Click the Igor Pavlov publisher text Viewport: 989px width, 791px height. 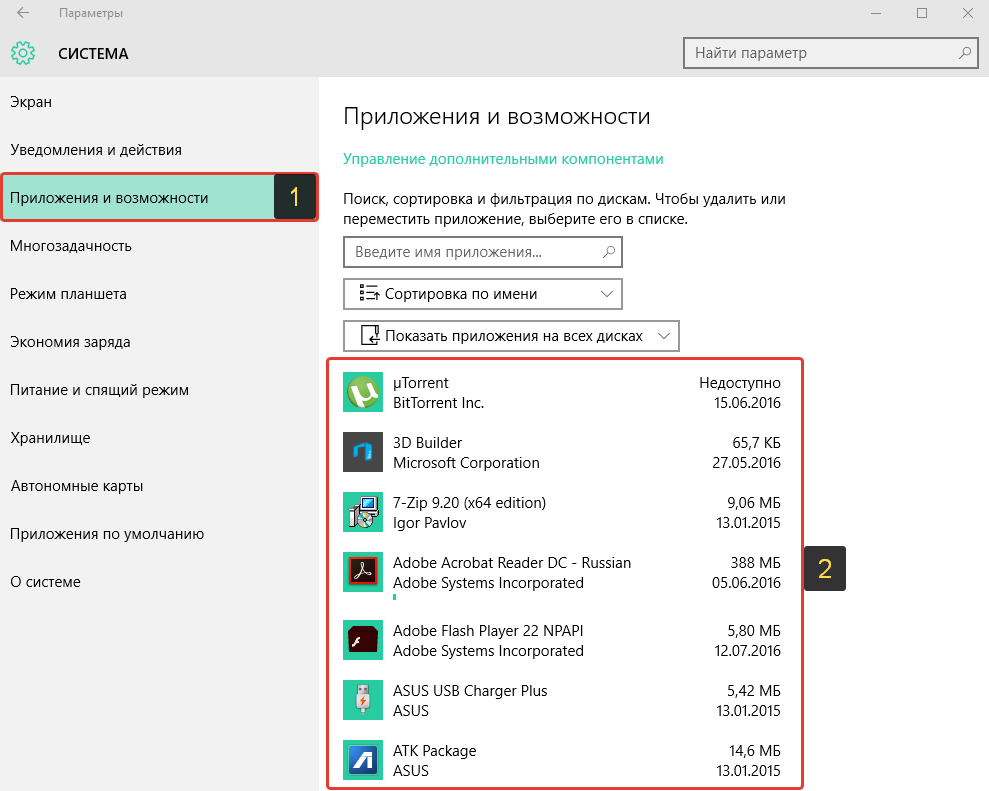430,523
